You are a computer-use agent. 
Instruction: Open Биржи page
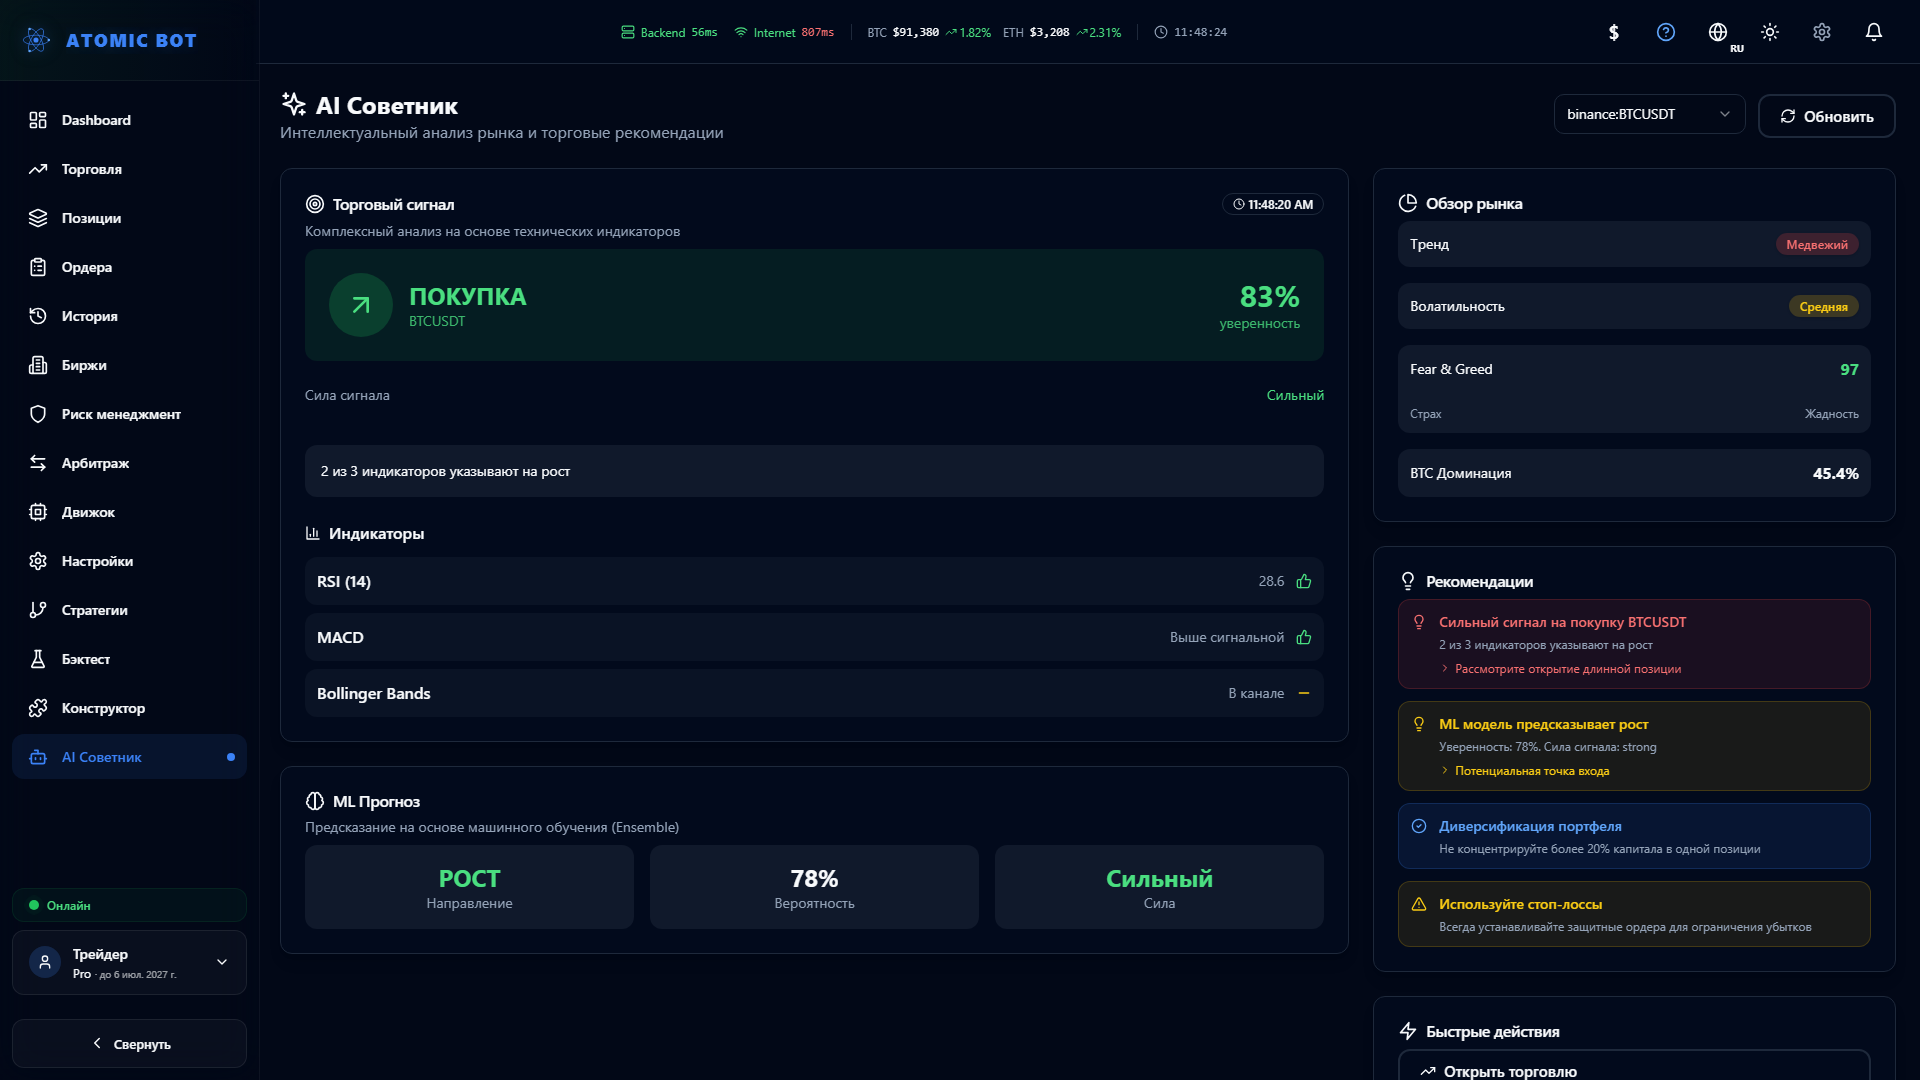[x=129, y=365]
